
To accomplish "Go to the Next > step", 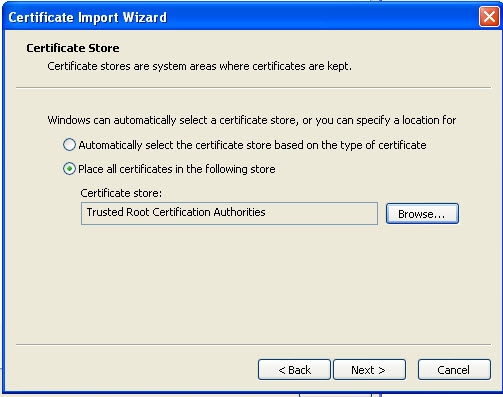I will (369, 370).
